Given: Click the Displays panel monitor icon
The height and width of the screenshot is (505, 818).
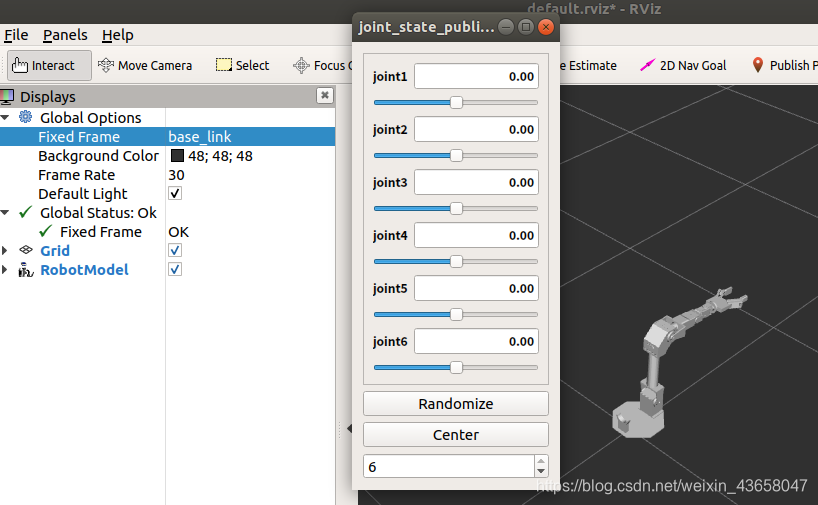Looking at the screenshot, I should [x=7, y=97].
